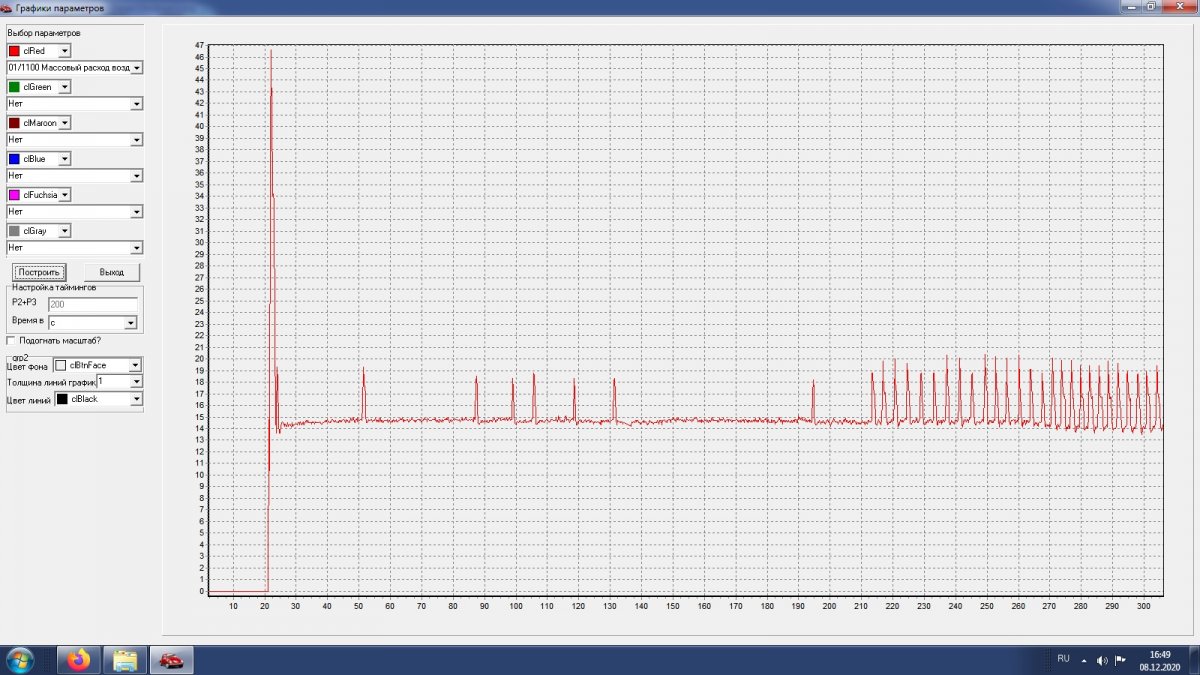Click the clFuchsia color swatch

pyautogui.click(x=14, y=195)
